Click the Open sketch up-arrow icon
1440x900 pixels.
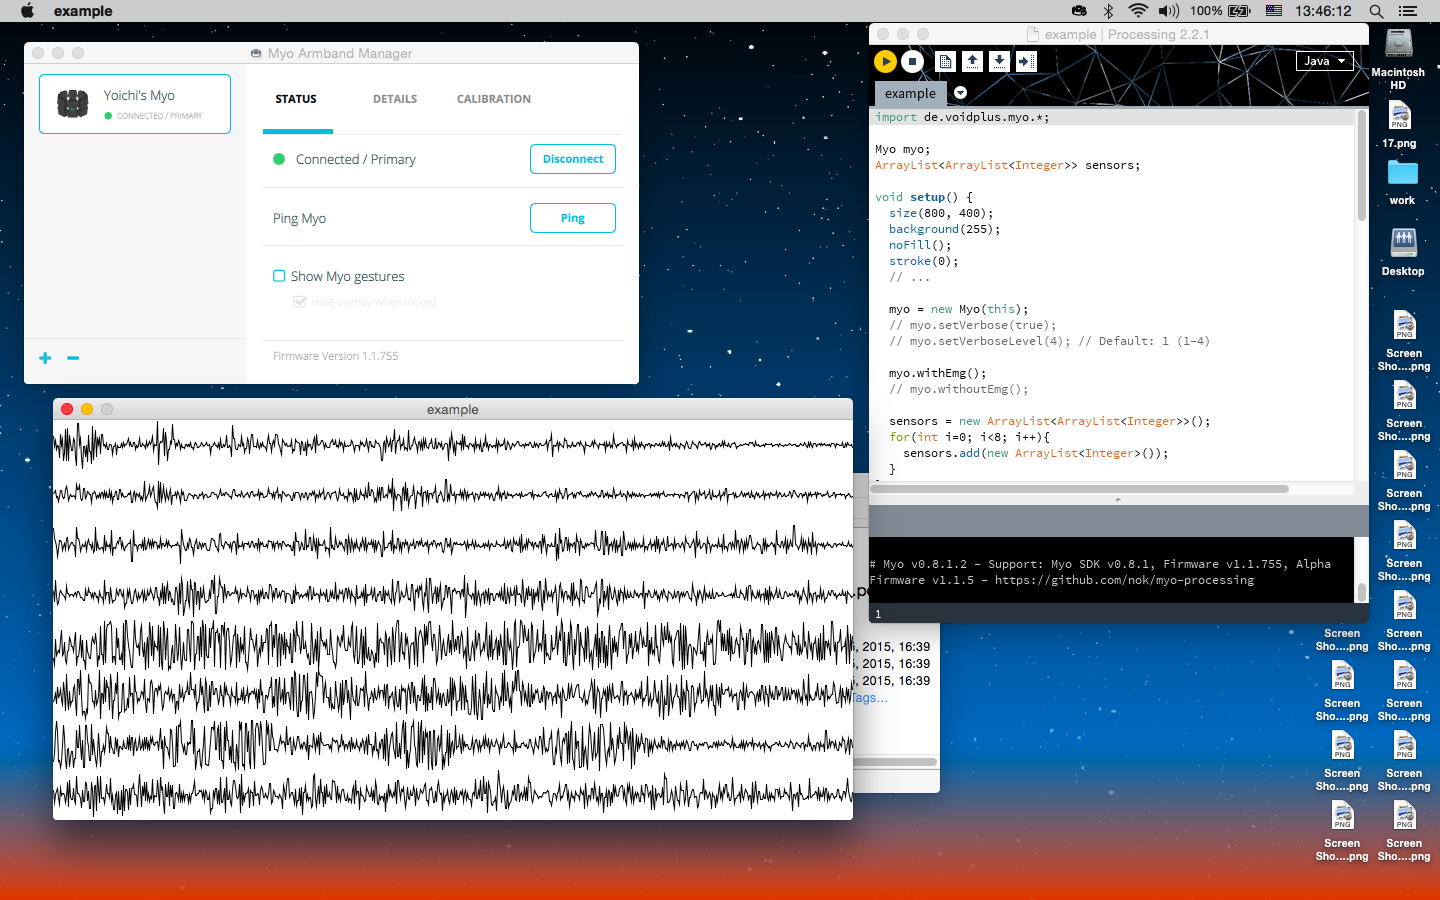972,61
